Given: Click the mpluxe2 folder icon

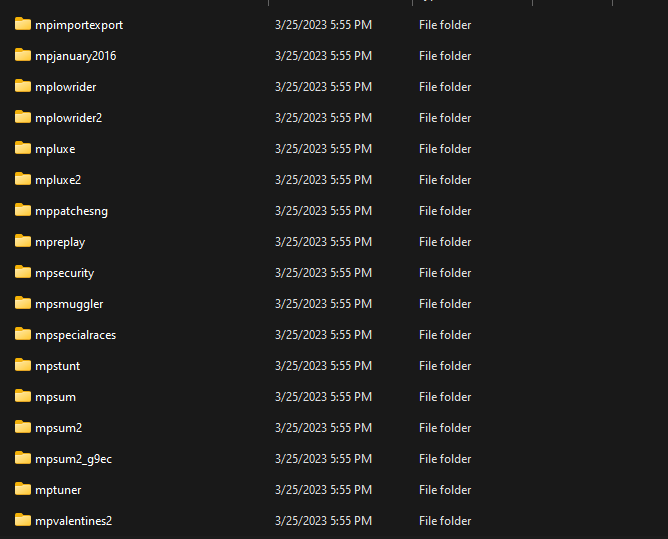Looking at the screenshot, I should click(23, 179).
